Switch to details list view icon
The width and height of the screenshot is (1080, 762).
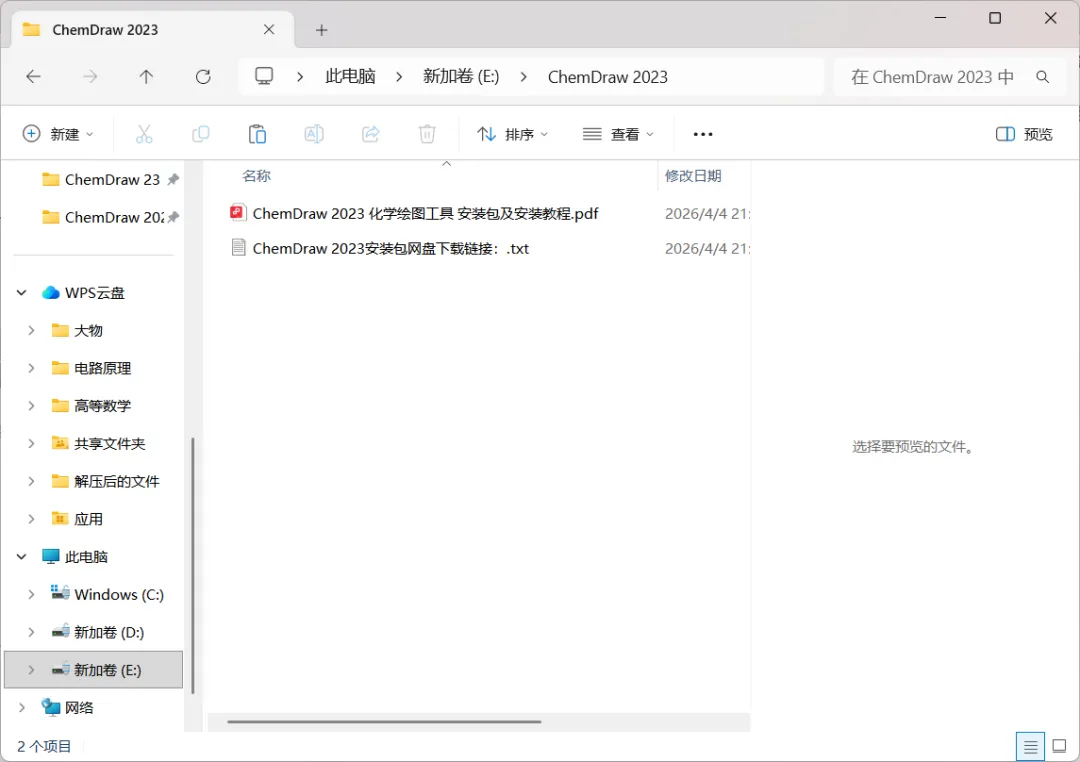[1030, 746]
